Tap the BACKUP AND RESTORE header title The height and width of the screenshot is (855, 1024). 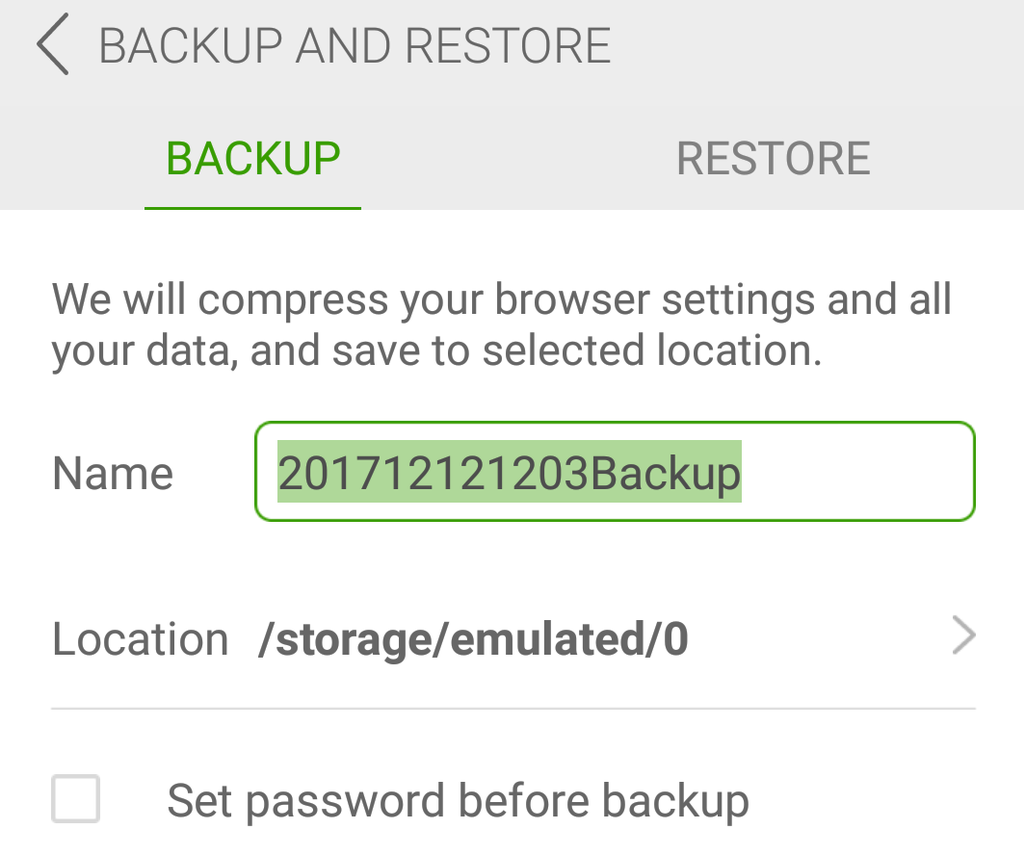point(355,47)
